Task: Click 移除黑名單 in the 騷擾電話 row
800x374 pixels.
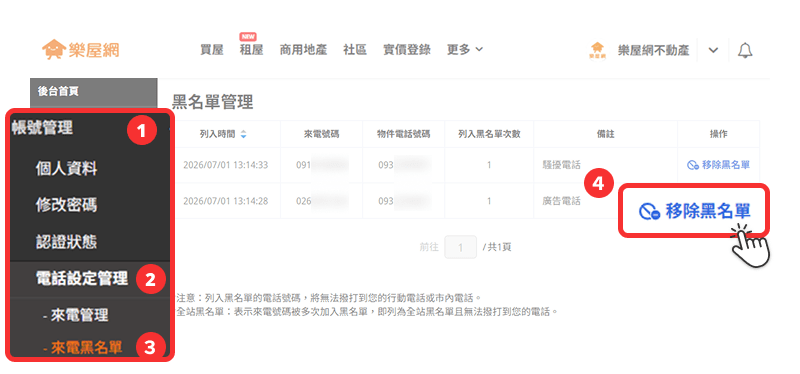Action: pyautogui.click(x=718, y=165)
